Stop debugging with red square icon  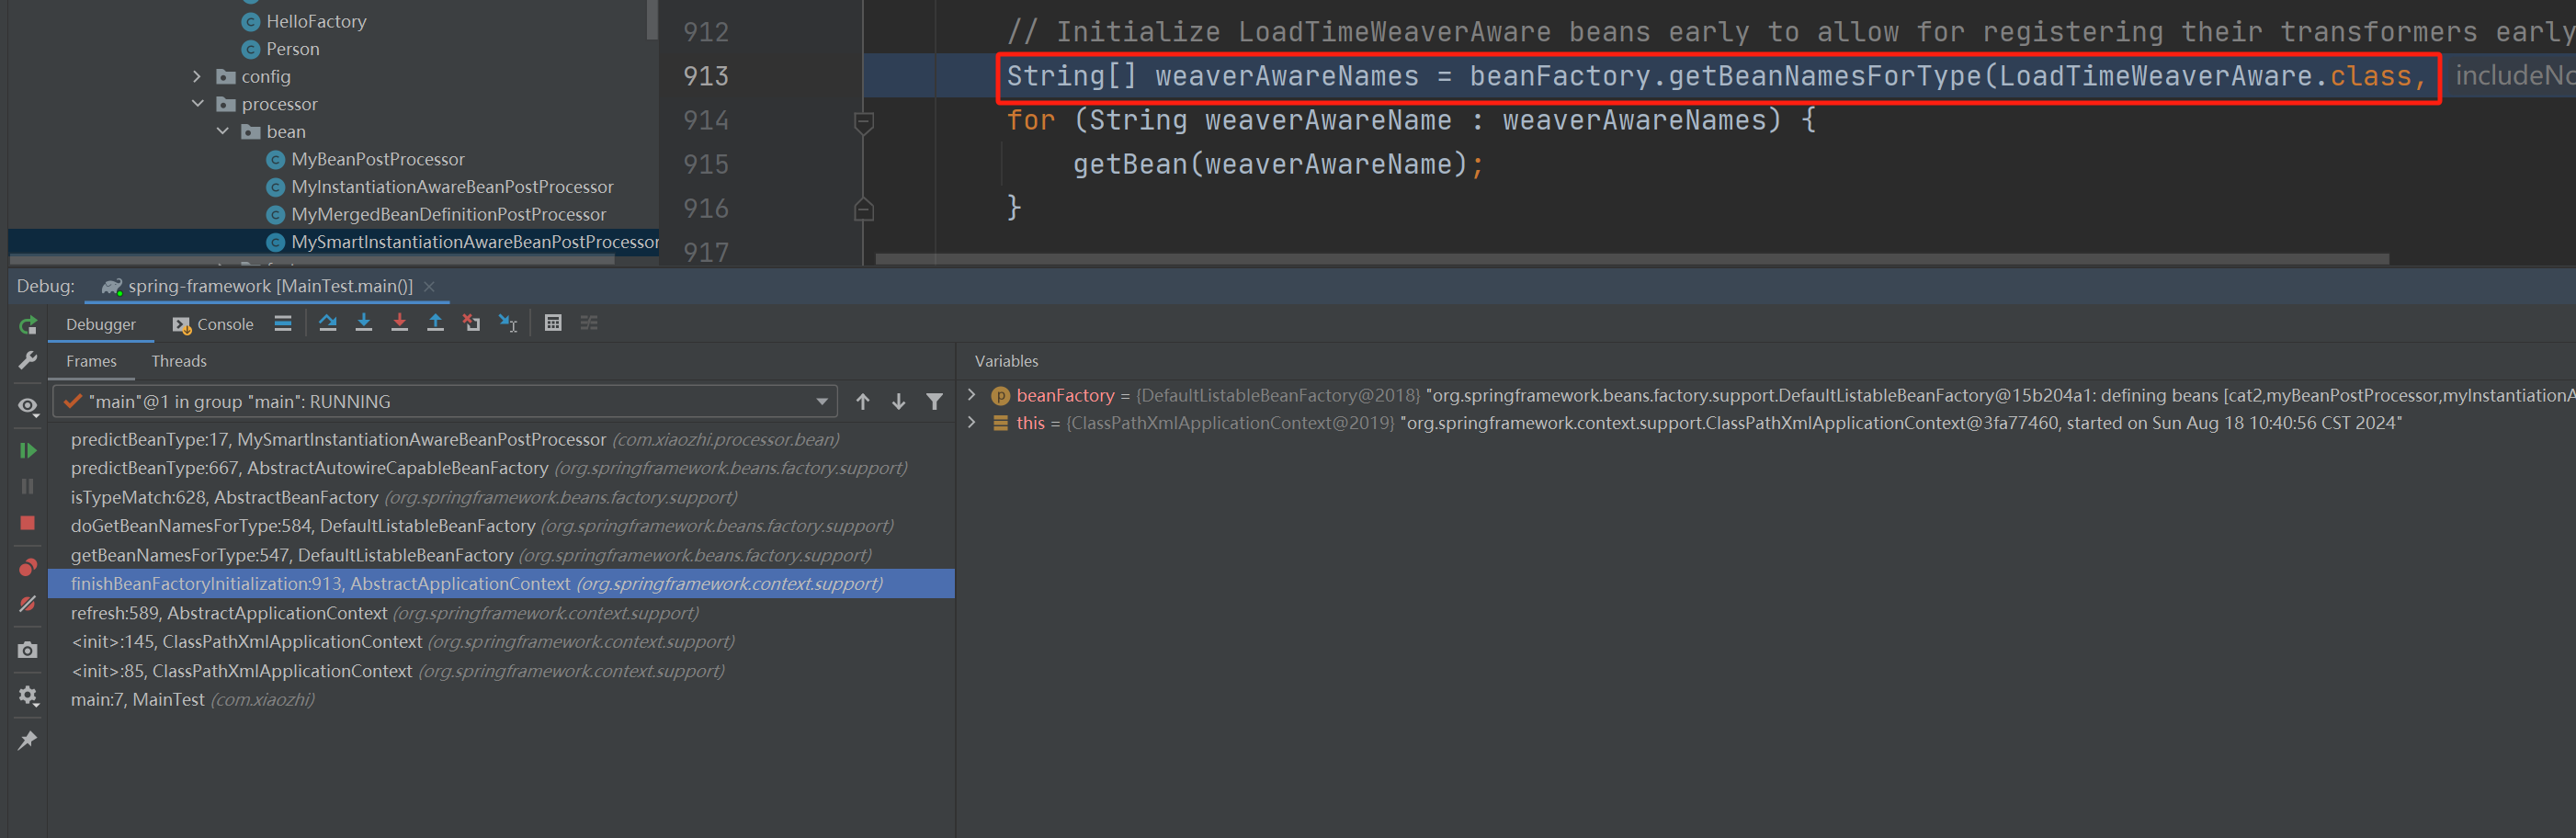pyautogui.click(x=28, y=523)
